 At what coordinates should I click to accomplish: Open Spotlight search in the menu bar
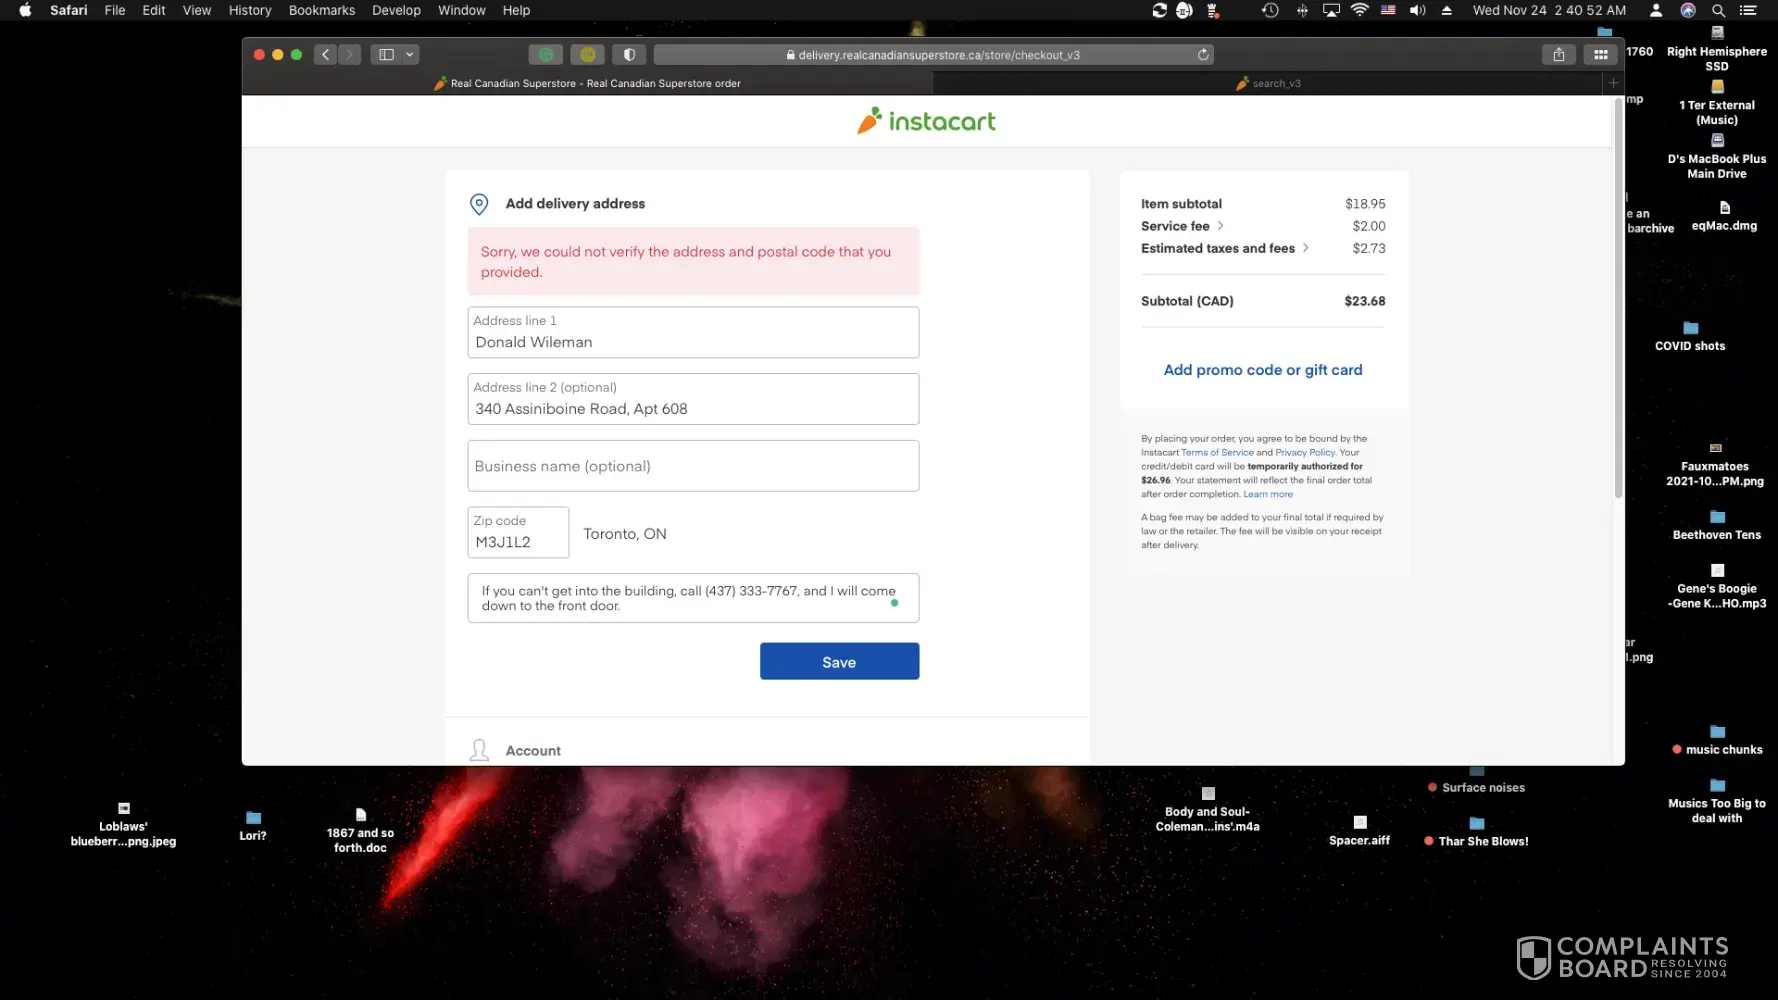(1718, 10)
